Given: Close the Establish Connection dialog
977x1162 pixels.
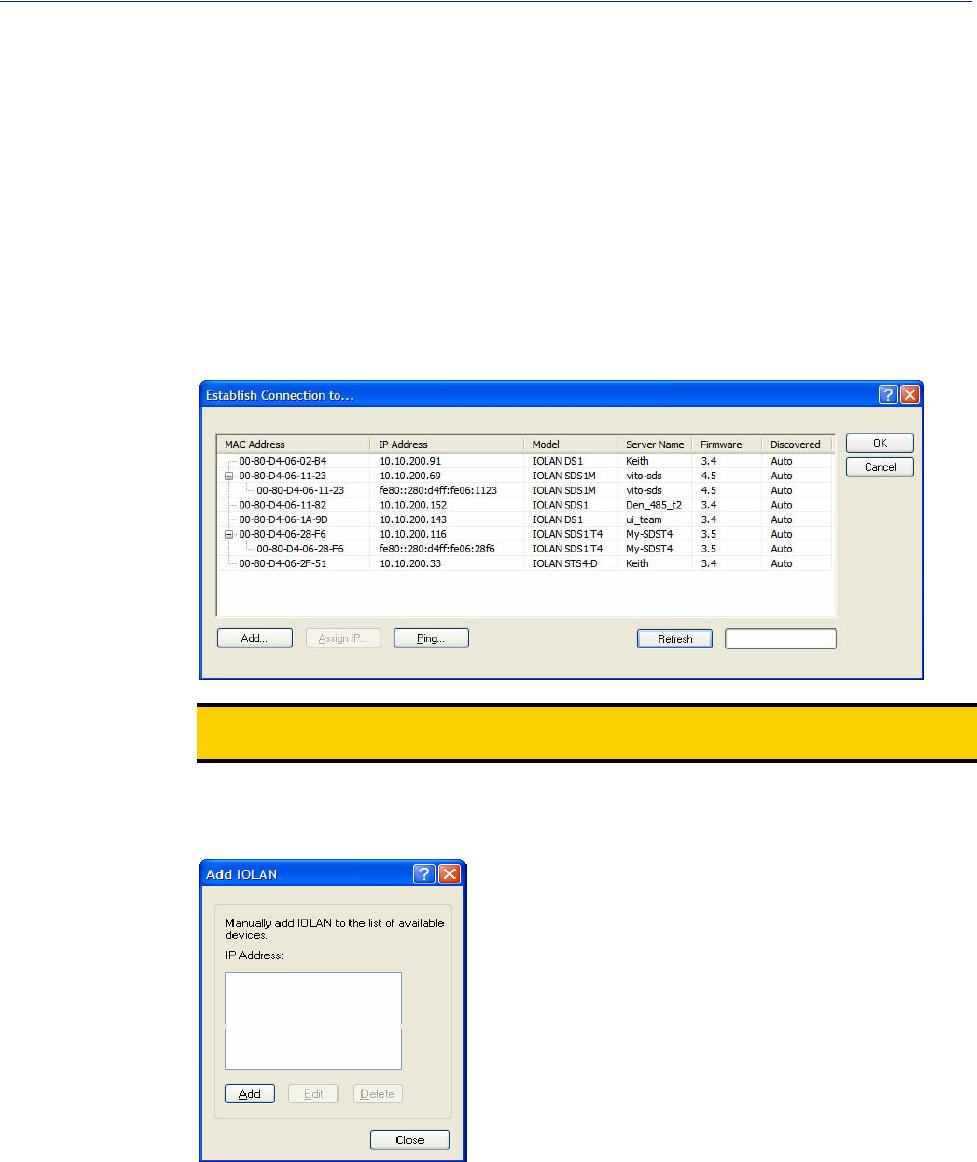Looking at the screenshot, I should (x=910, y=395).
